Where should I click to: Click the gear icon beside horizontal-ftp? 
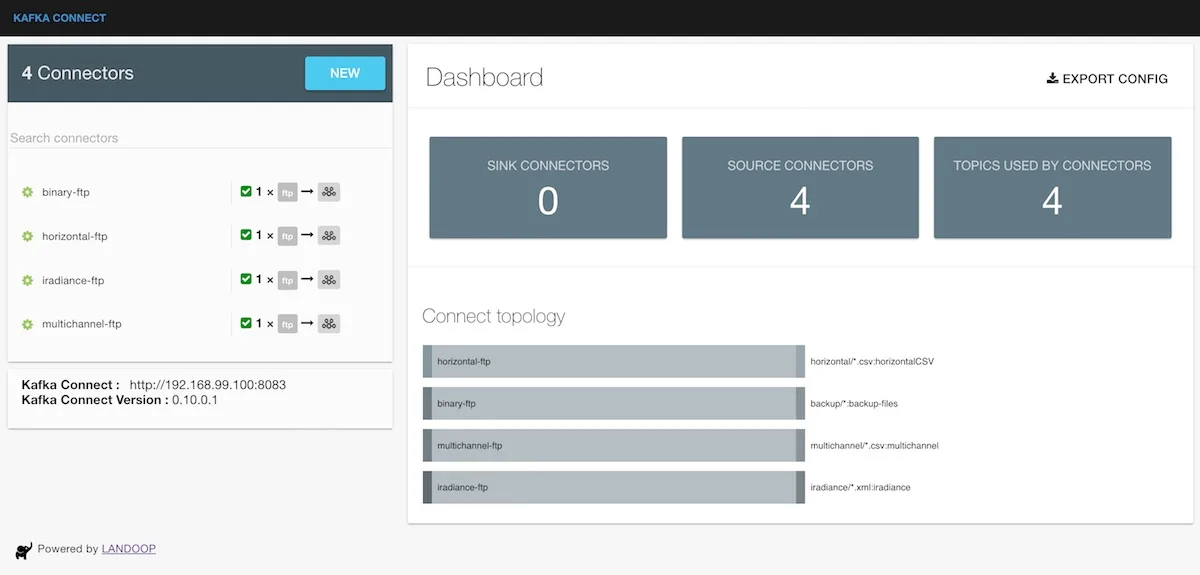click(x=28, y=236)
